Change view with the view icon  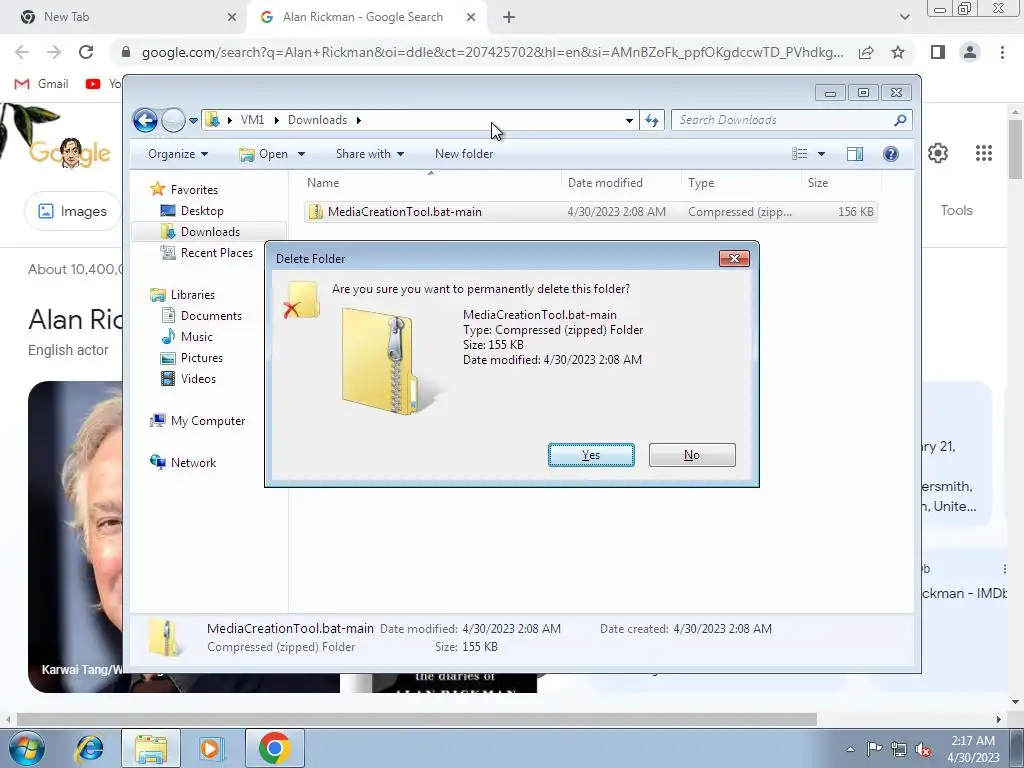click(799, 154)
